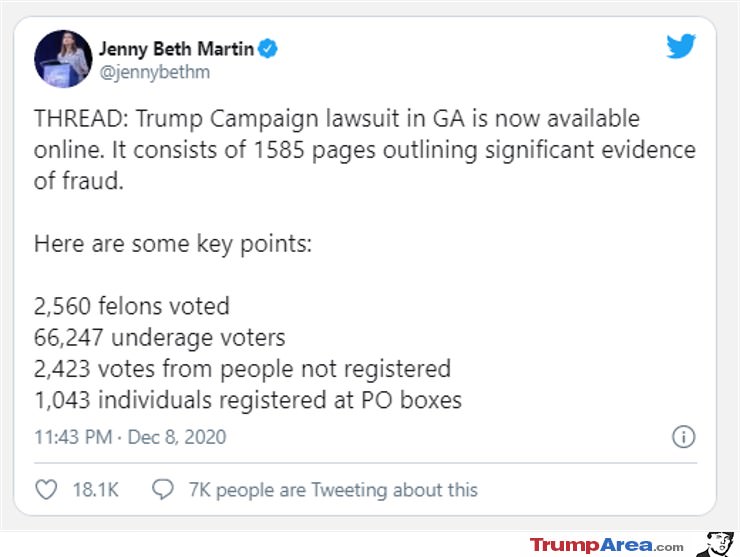This screenshot has height=557, width=740.
Task: Click the line mentioning 1585 pages
Action: click(365, 150)
